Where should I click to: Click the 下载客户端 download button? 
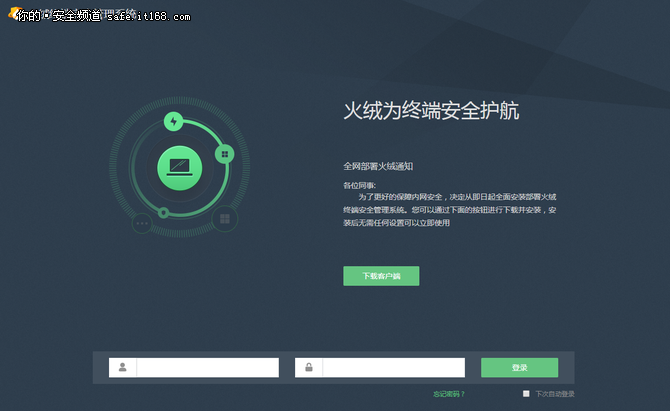[x=381, y=276]
